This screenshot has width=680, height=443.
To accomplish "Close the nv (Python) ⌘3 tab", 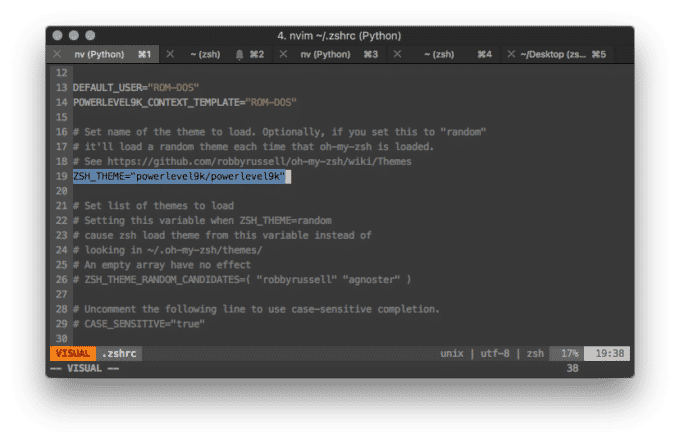I will [283, 54].
